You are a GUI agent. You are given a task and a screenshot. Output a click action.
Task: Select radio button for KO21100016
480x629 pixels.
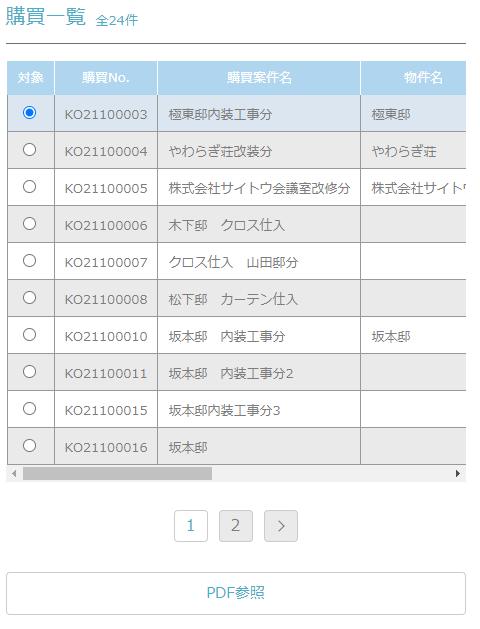pos(29,446)
